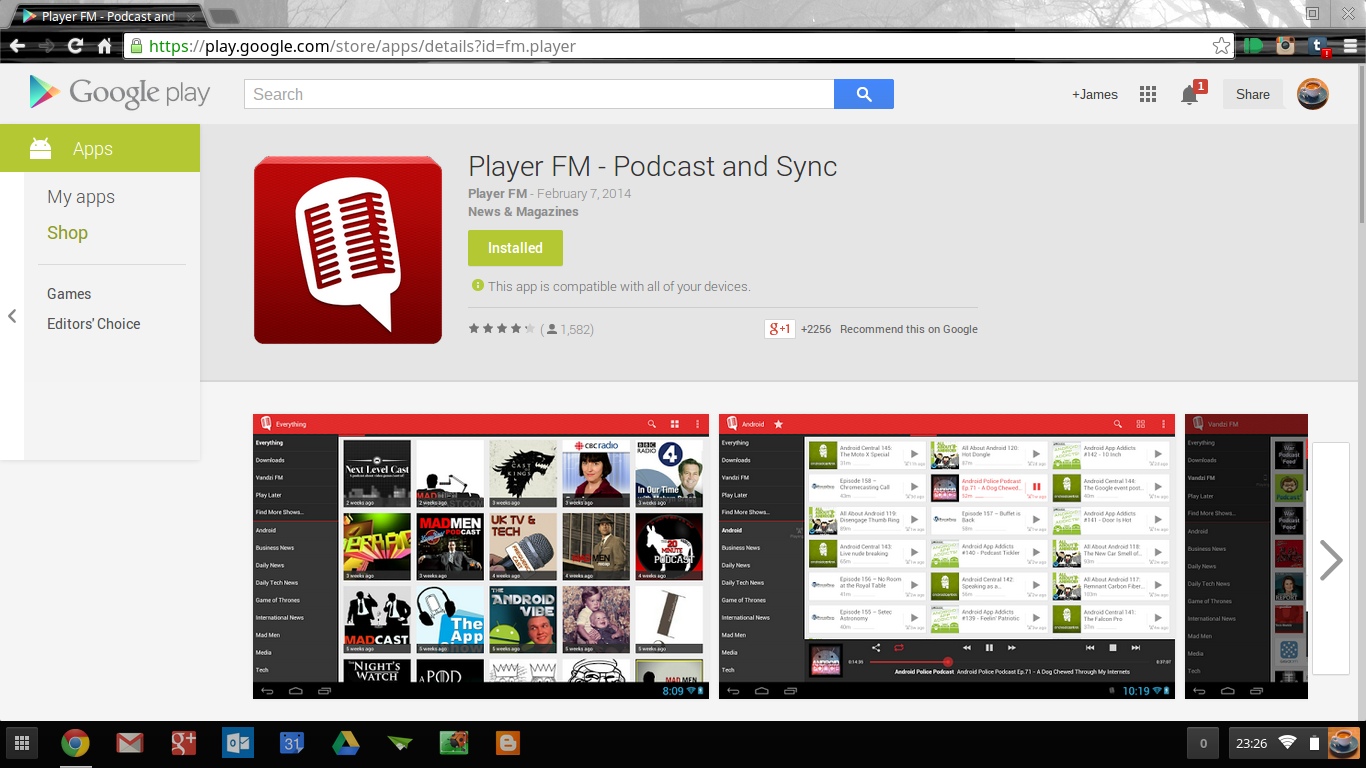The width and height of the screenshot is (1366, 768).
Task: Open the account profile picture in the header
Action: click(x=1313, y=94)
